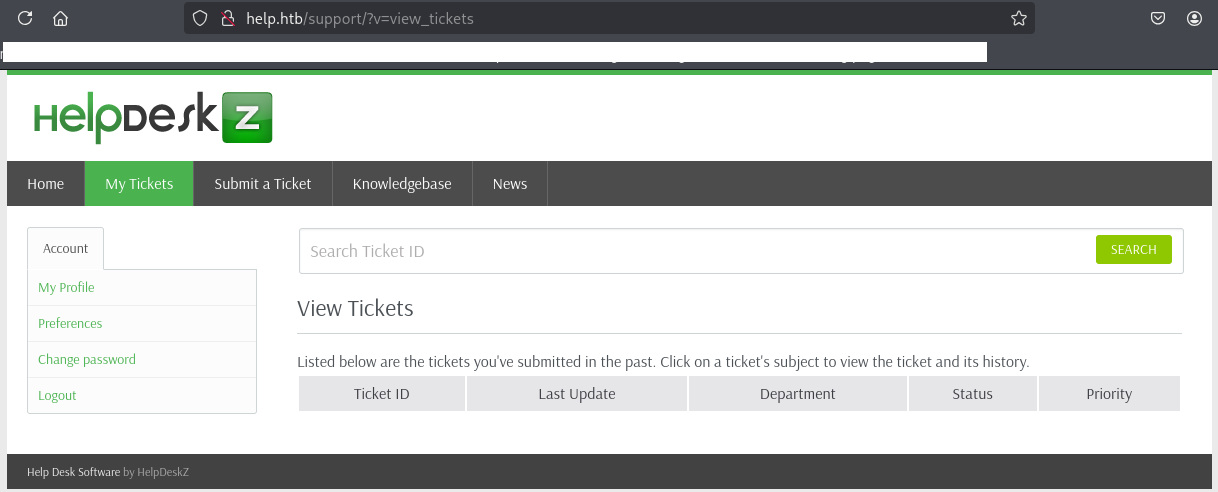Log out using the Logout link
Viewport: 1218px width, 492px height.
[57, 396]
